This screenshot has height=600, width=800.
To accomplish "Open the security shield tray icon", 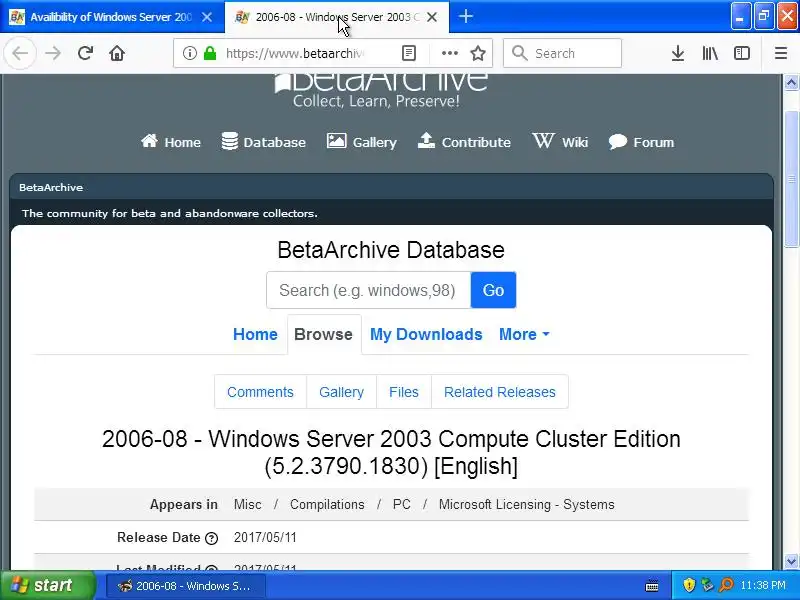I will point(689,585).
